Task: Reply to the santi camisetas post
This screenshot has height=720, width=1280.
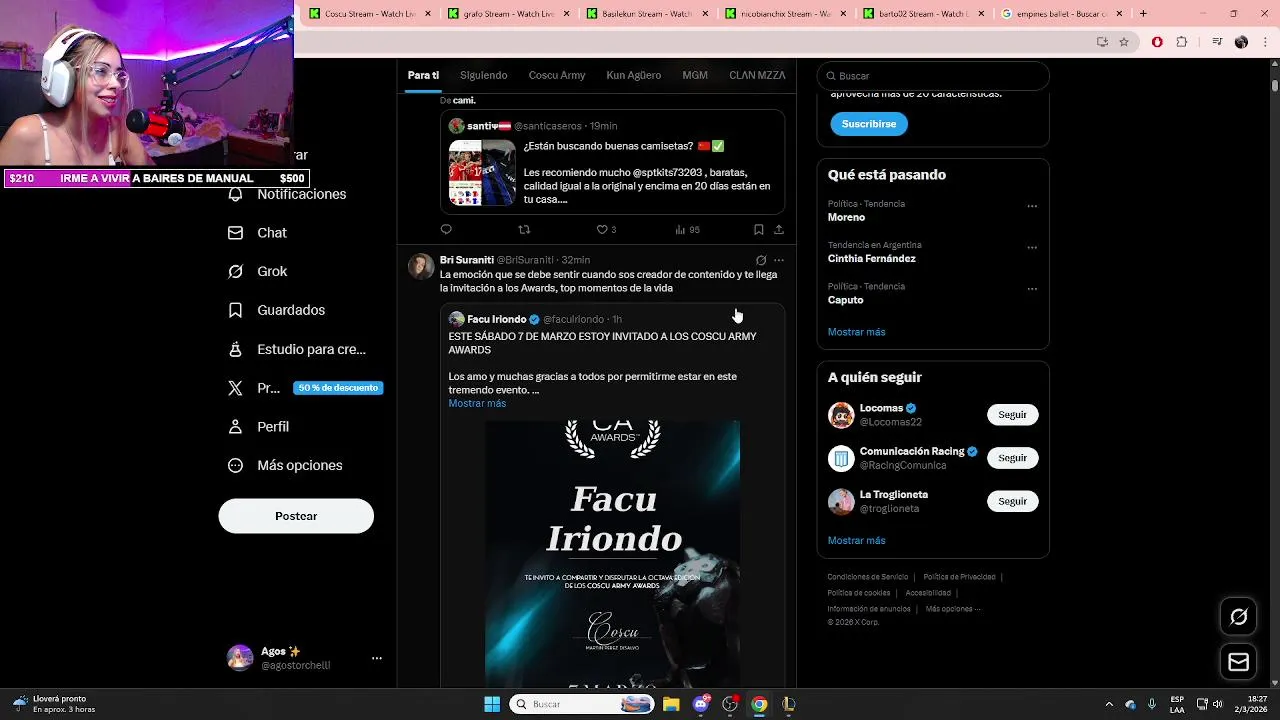Action: [x=446, y=230]
